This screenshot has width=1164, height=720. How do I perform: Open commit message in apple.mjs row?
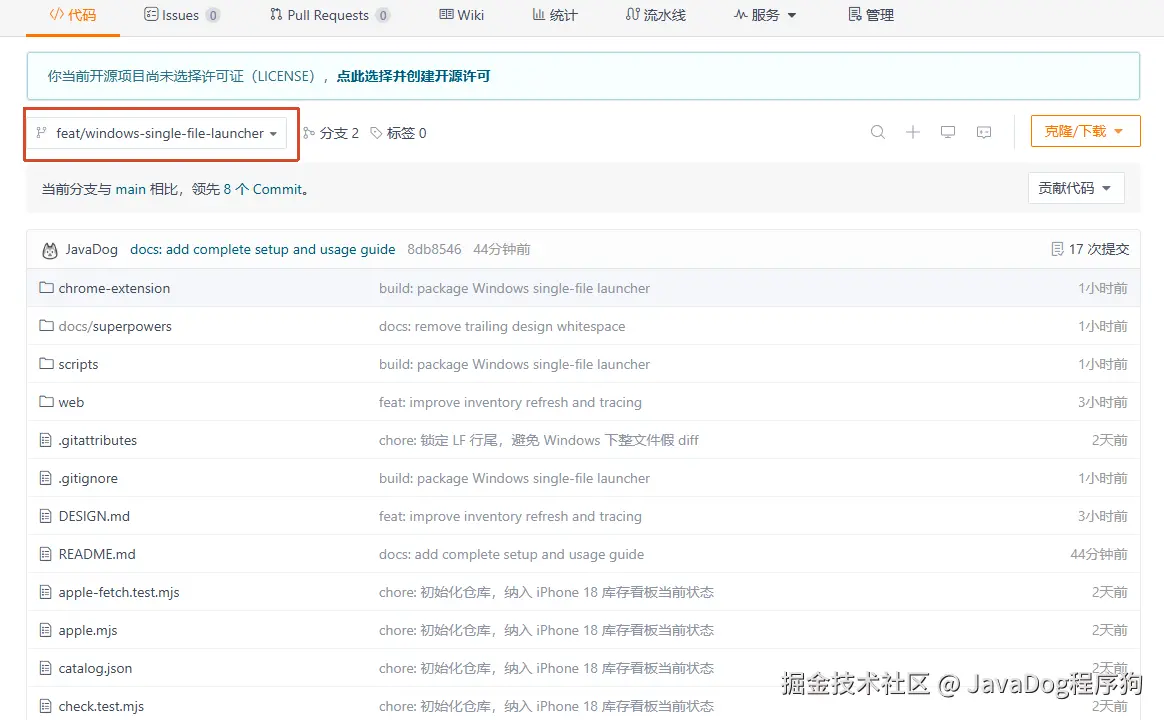pos(546,630)
